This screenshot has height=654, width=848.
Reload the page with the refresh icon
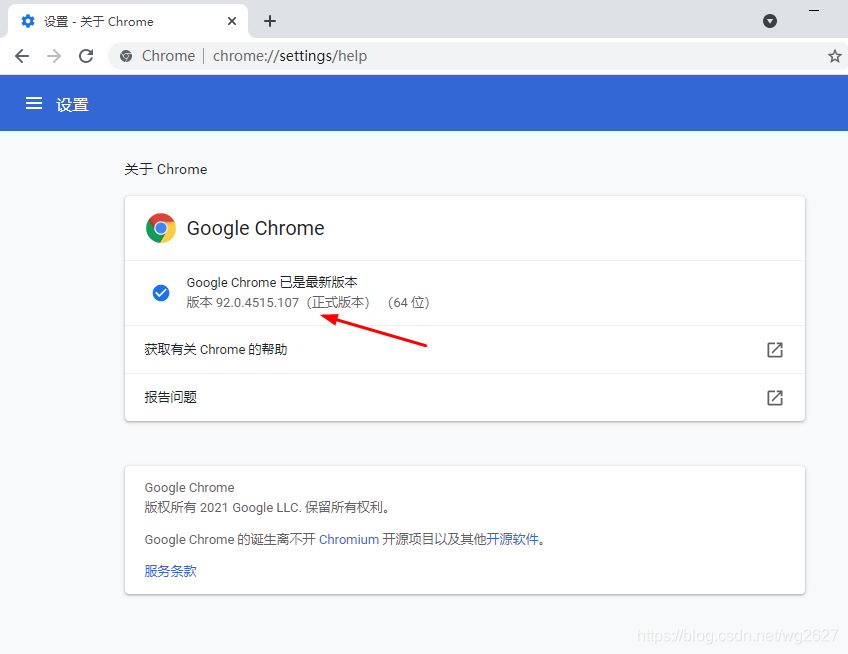(86, 56)
